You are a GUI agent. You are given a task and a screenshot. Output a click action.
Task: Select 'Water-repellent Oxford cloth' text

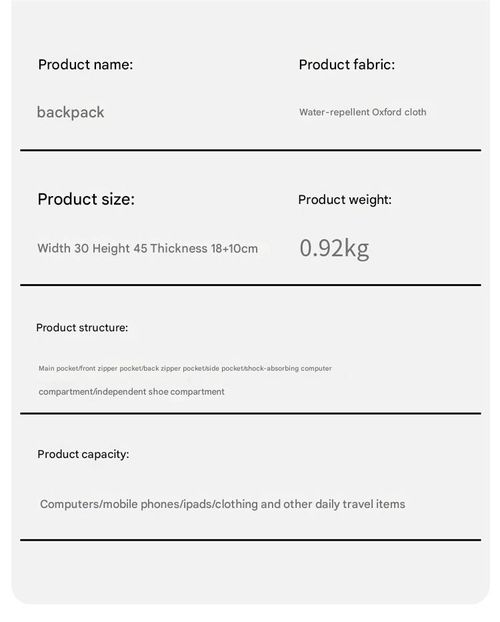tap(363, 112)
